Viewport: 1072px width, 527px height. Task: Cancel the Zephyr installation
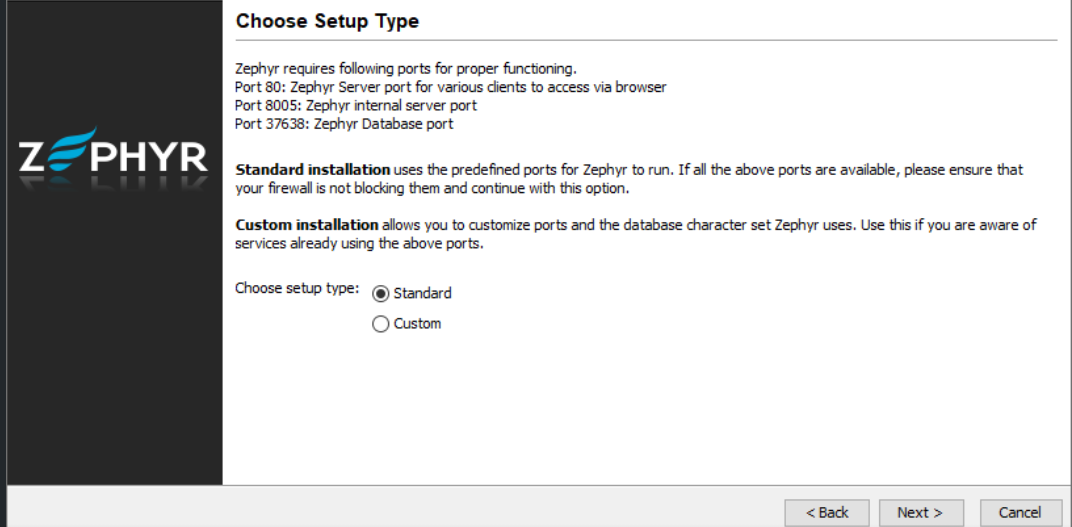click(1019, 513)
